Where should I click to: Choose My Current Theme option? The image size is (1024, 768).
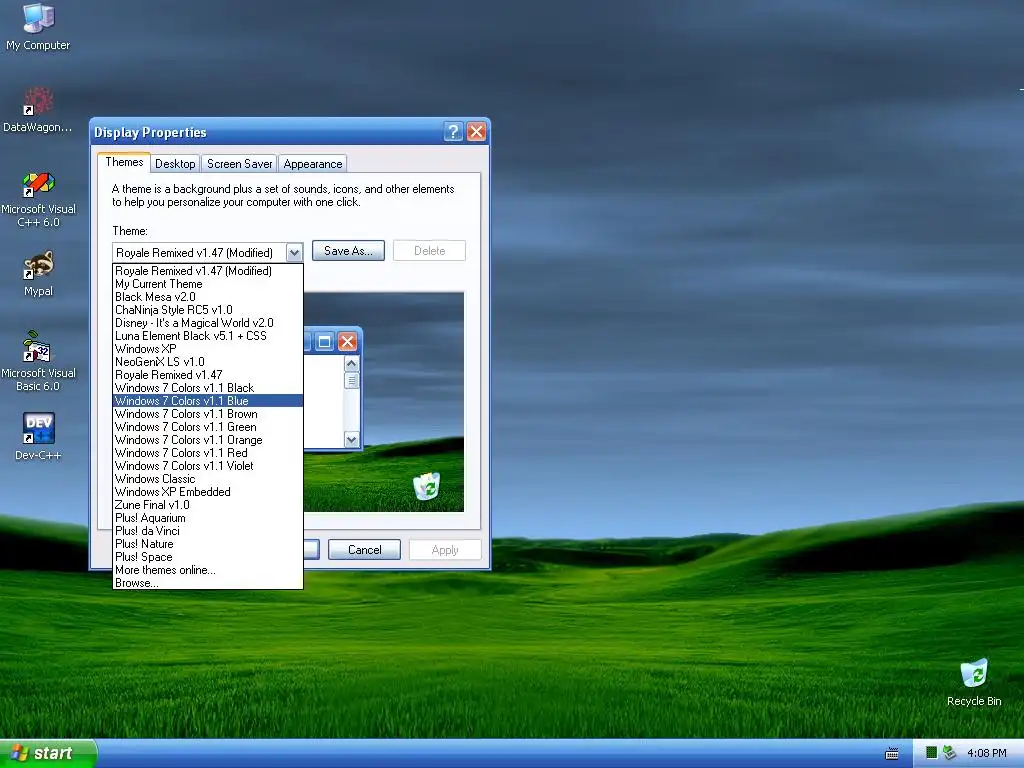[x=208, y=284]
